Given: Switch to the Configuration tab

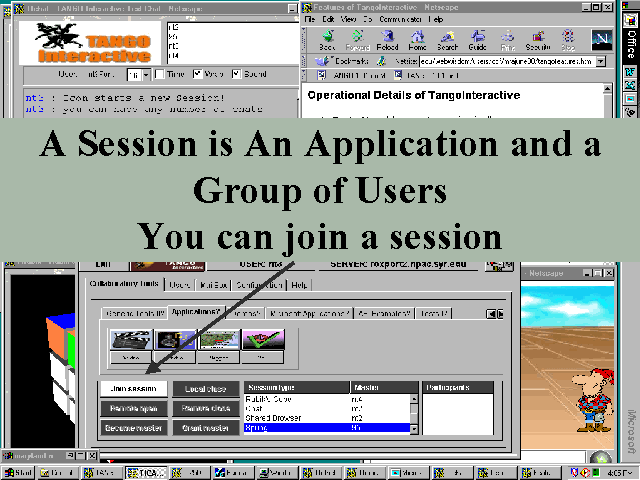Looking at the screenshot, I should tap(259, 285).
